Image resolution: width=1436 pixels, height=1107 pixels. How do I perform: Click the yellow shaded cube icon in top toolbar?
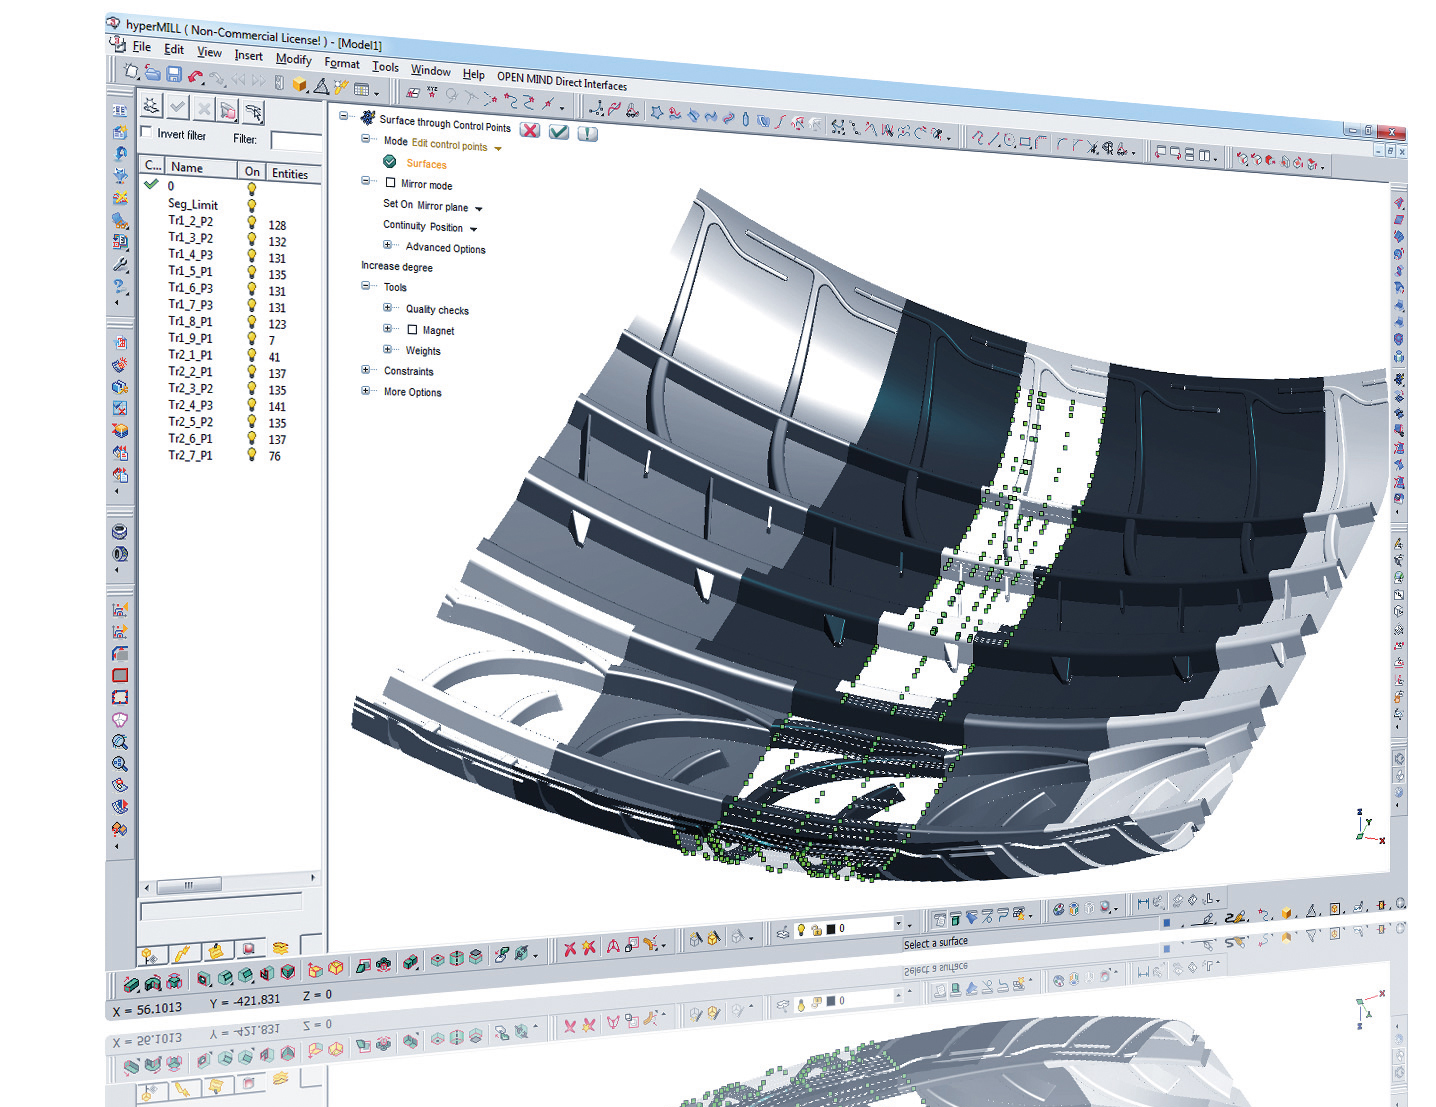(299, 85)
